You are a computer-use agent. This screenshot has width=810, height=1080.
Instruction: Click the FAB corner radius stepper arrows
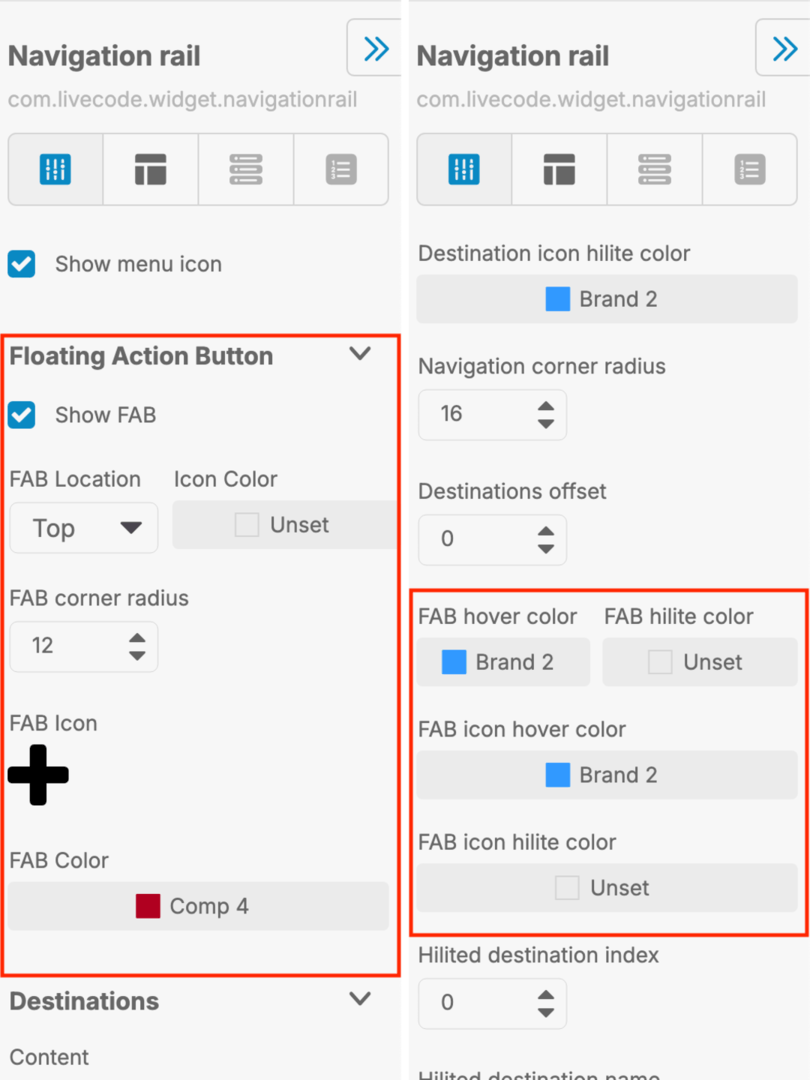tap(137, 645)
